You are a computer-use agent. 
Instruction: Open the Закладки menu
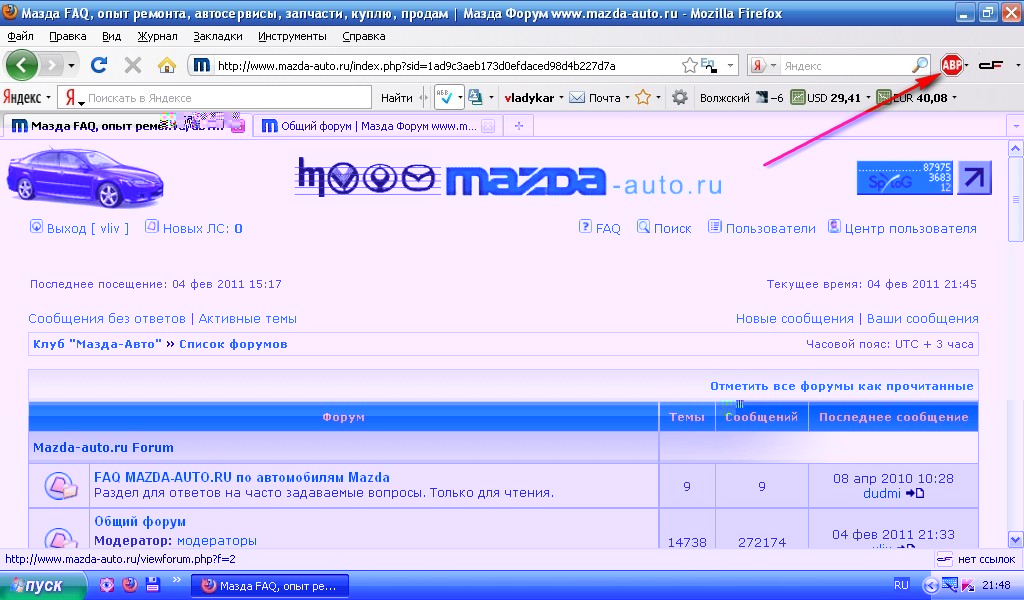pos(218,36)
